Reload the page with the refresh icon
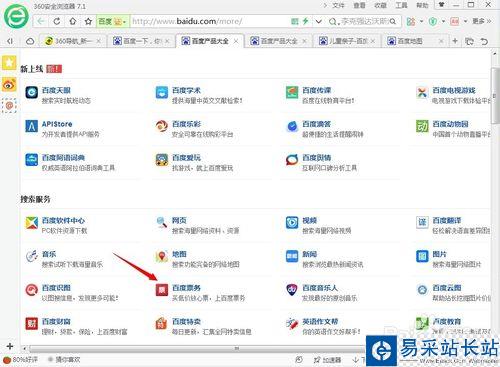This screenshot has height=367, width=500. [x=57, y=22]
